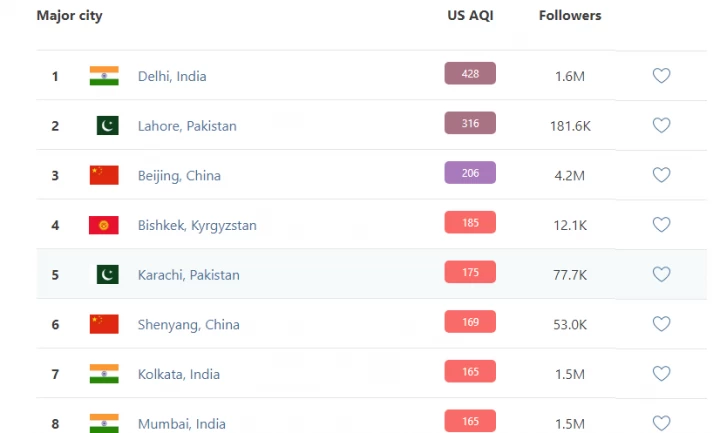Viewport: 720px width, 433px height.
Task: Click the US AQI column header
Action: pos(470,16)
